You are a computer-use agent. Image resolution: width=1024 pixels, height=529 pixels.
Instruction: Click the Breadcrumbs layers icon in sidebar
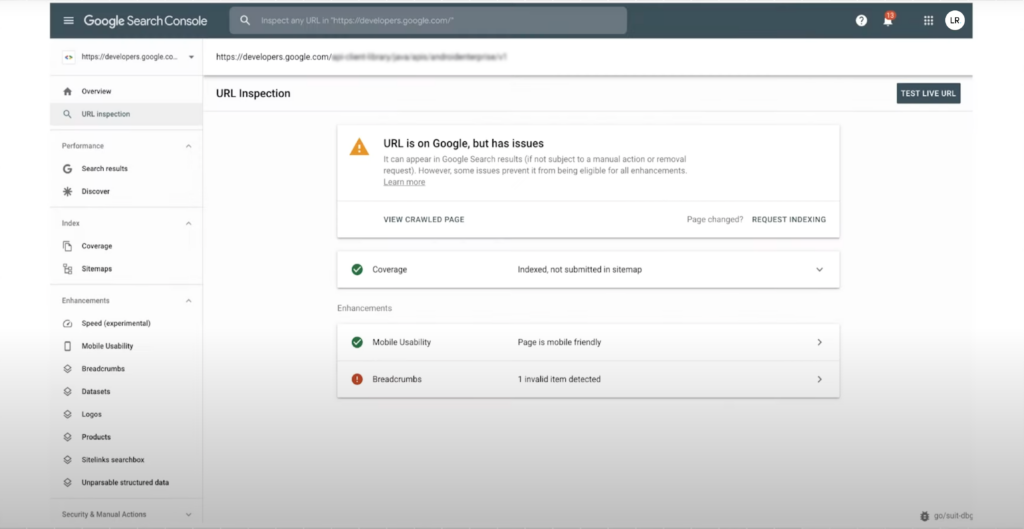pos(67,369)
